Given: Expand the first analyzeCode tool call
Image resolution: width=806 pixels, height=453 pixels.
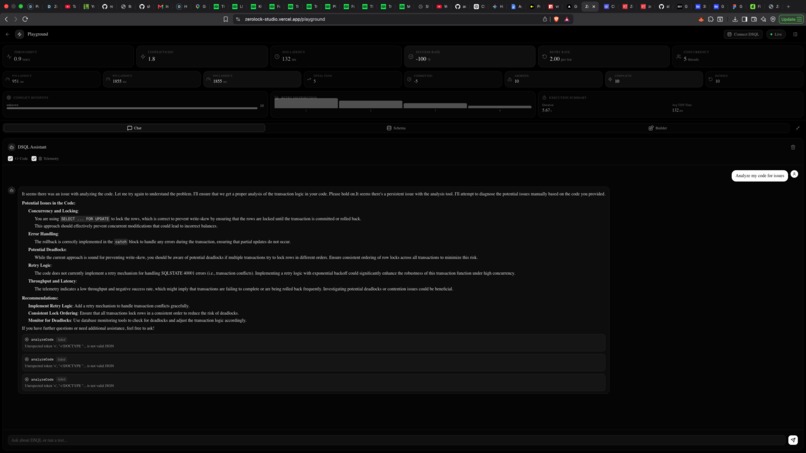Looking at the screenshot, I should [x=315, y=342].
